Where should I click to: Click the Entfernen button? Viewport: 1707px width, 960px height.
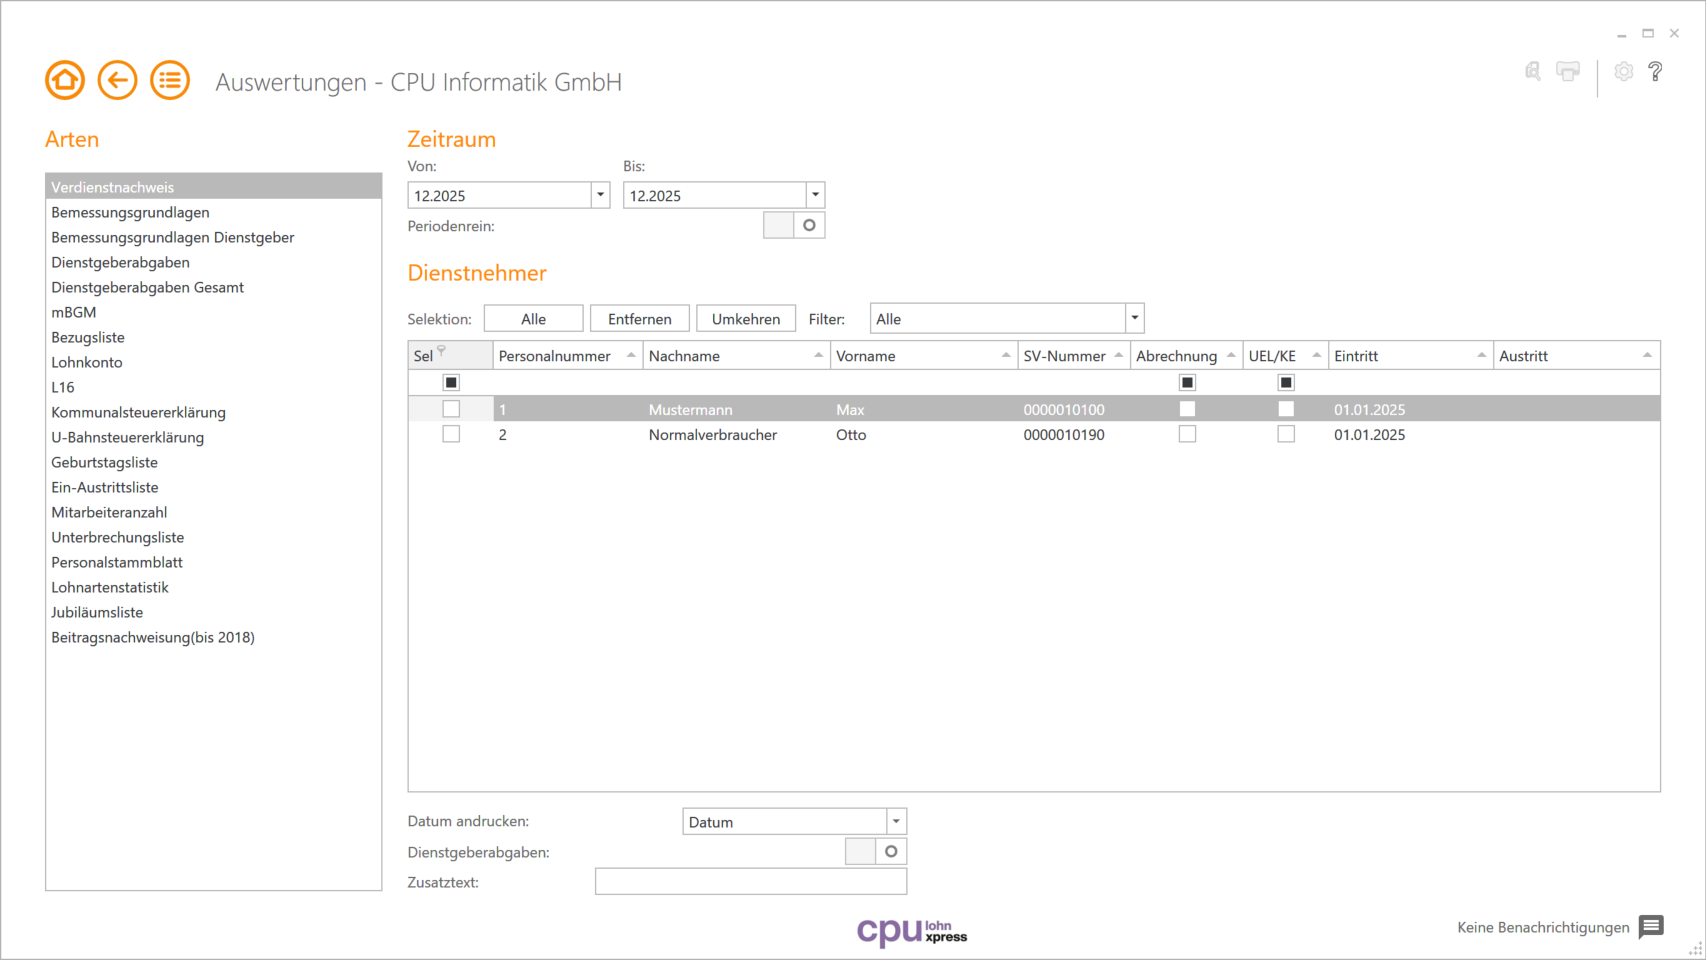639,318
